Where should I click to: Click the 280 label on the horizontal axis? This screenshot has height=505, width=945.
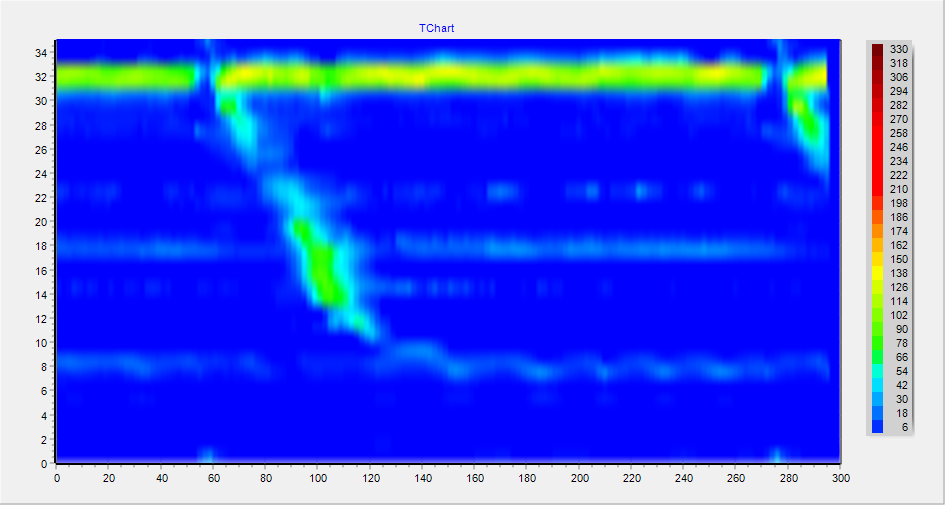788,478
